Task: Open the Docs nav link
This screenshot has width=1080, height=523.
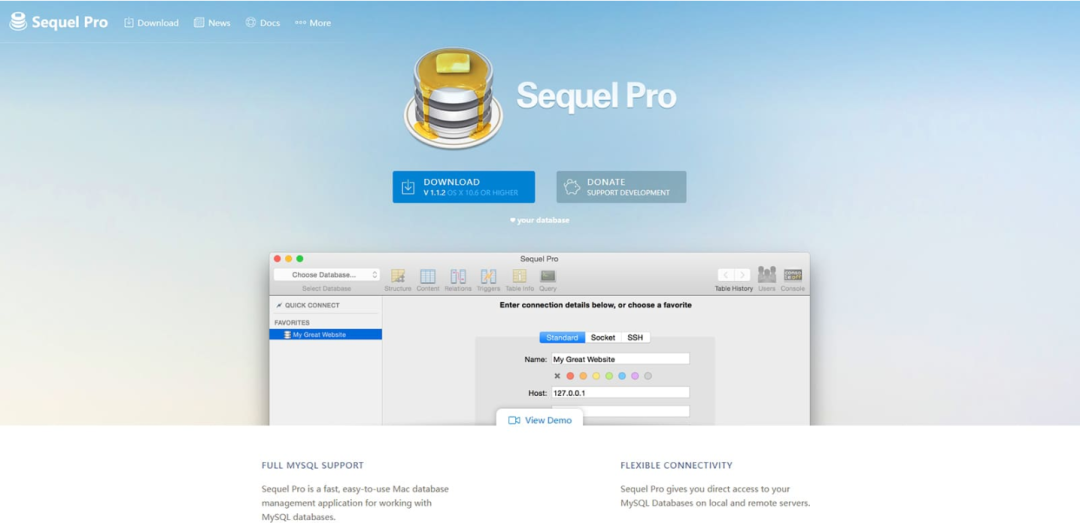Action: [263, 23]
